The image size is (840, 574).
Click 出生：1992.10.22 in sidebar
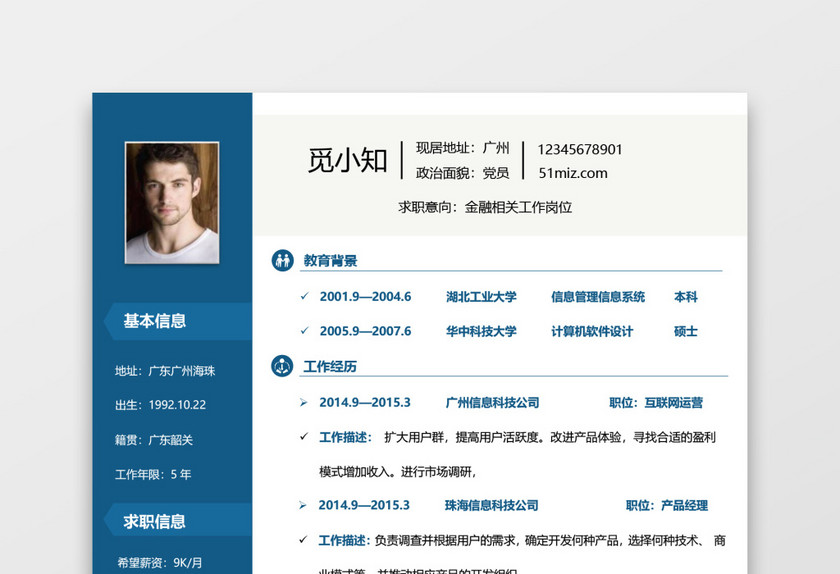click(x=161, y=405)
